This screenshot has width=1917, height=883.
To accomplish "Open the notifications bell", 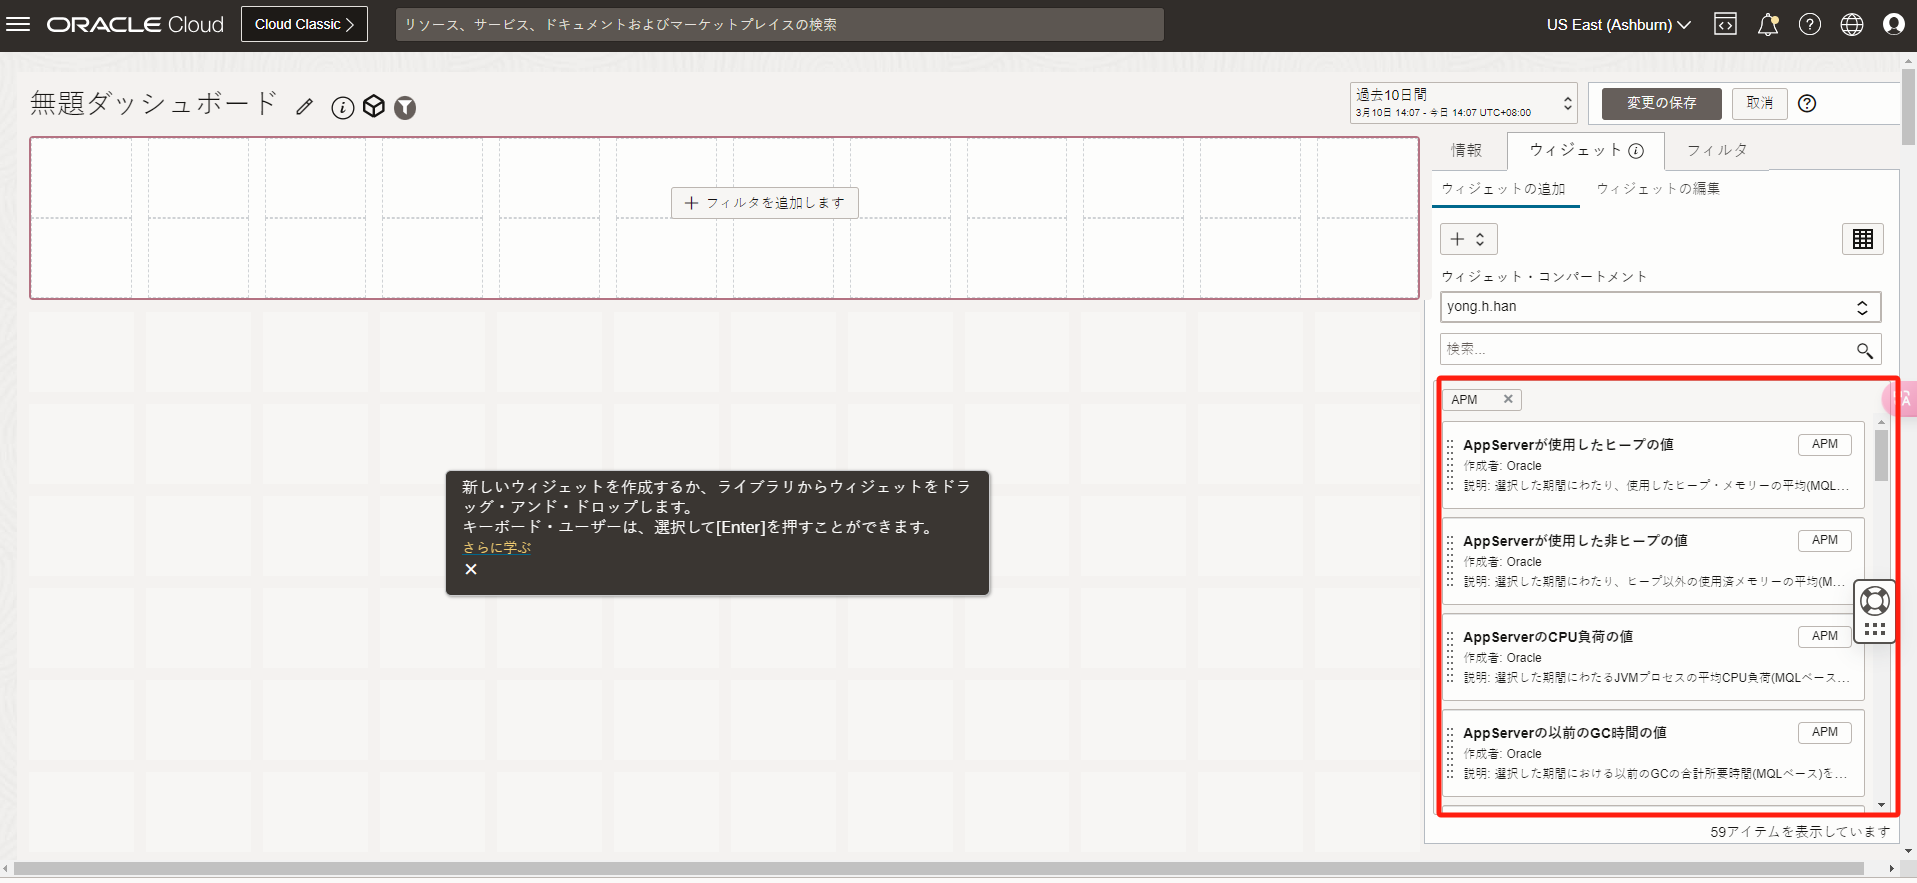I will click(x=1768, y=25).
